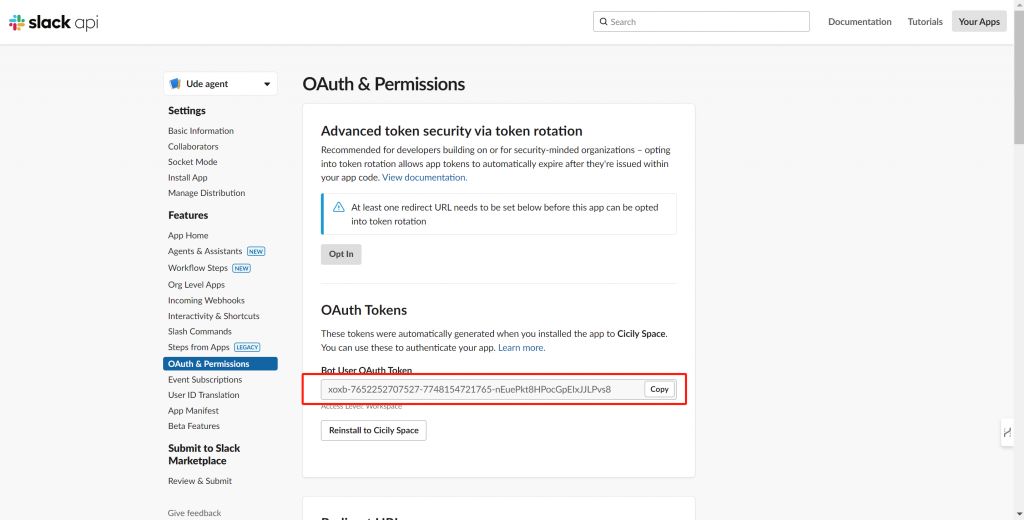
Task: Open Manage Distribution settings
Action: click(x=206, y=193)
